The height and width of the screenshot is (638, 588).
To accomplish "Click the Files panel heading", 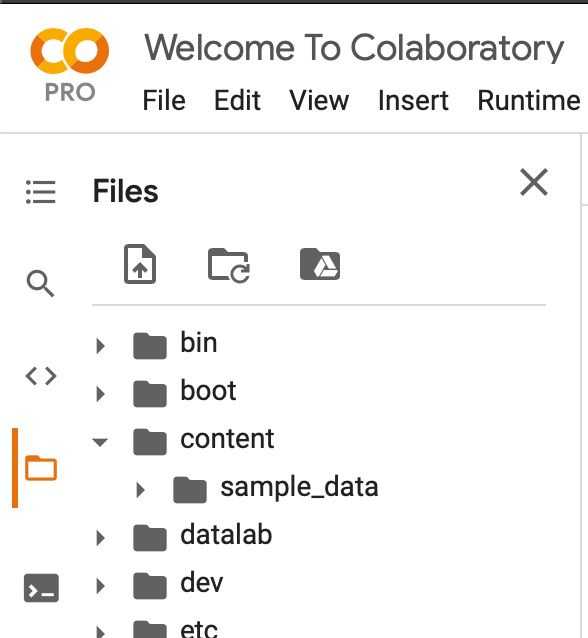I will [125, 191].
